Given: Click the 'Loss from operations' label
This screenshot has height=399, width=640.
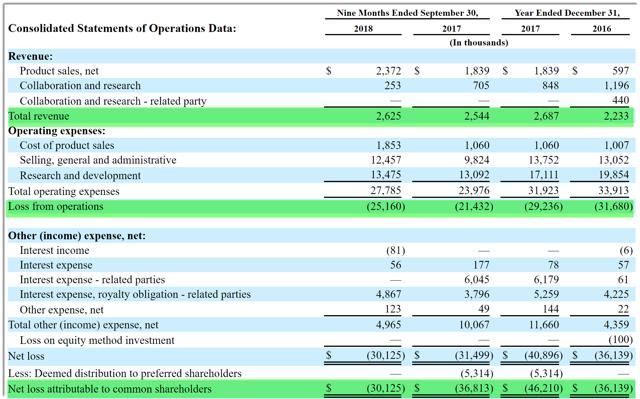Looking at the screenshot, I should tap(56, 207).
